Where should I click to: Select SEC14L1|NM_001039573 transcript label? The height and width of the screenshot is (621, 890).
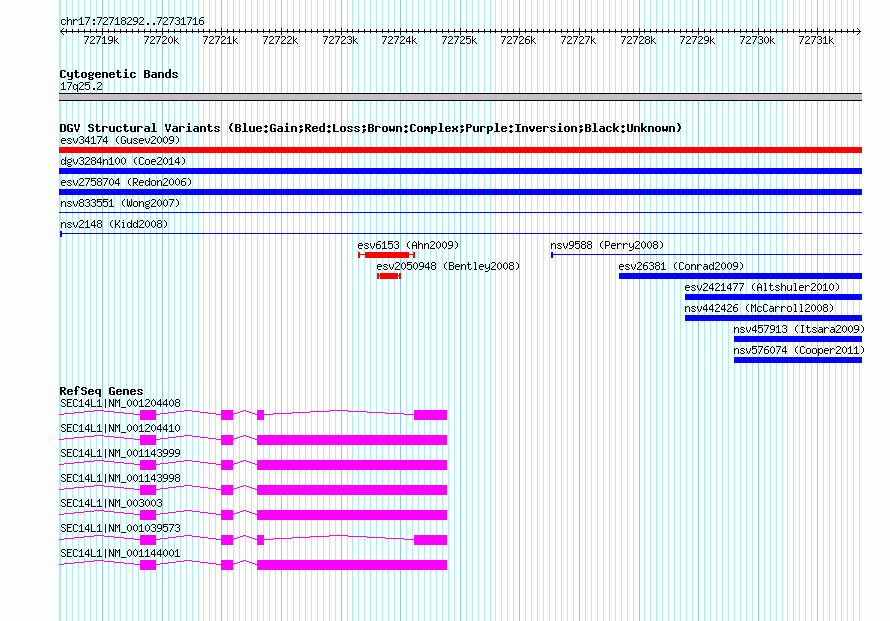tap(120, 528)
